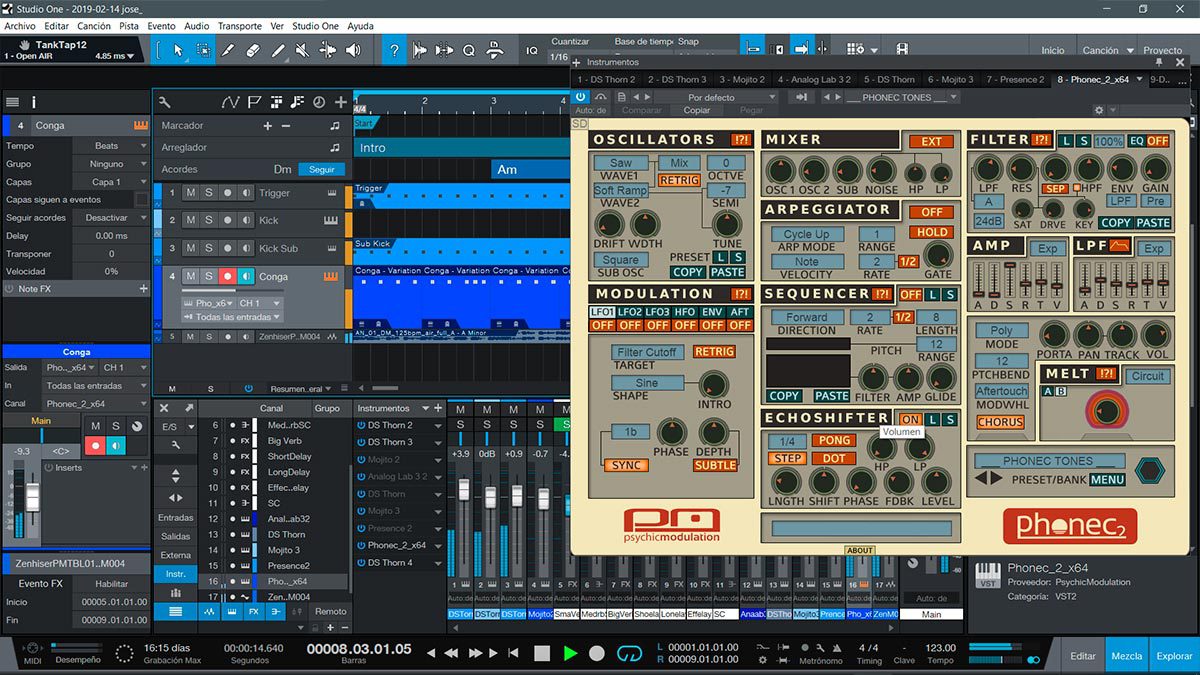Click the question mark help icon
Image resolution: width=1200 pixels, height=675 pixels.
click(x=394, y=50)
